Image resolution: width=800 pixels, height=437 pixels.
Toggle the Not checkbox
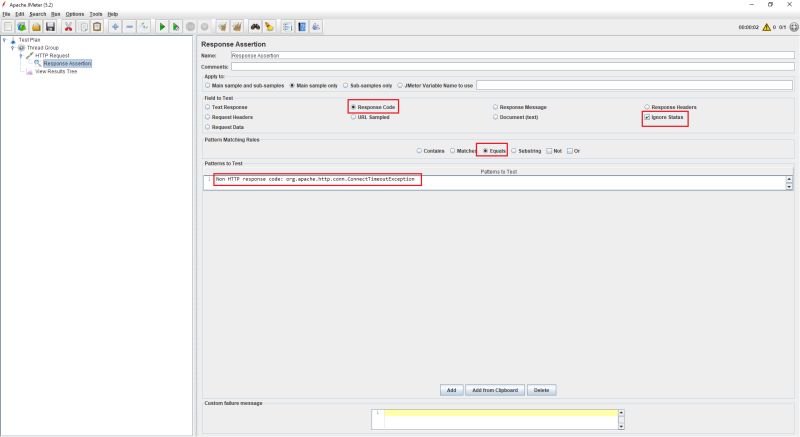pyautogui.click(x=554, y=151)
